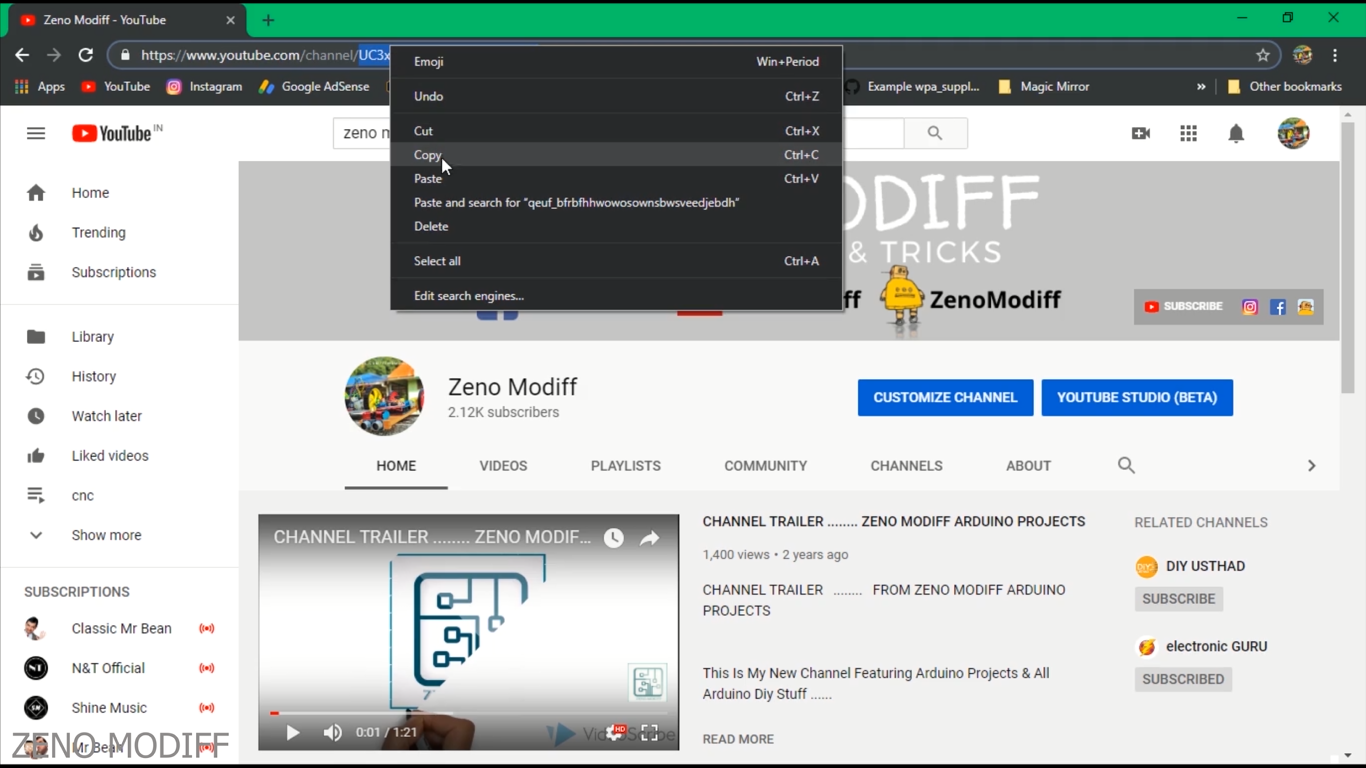The width and height of the screenshot is (1366, 768).
Task: Show more channel tabs with right chevron
Action: (x=1312, y=466)
